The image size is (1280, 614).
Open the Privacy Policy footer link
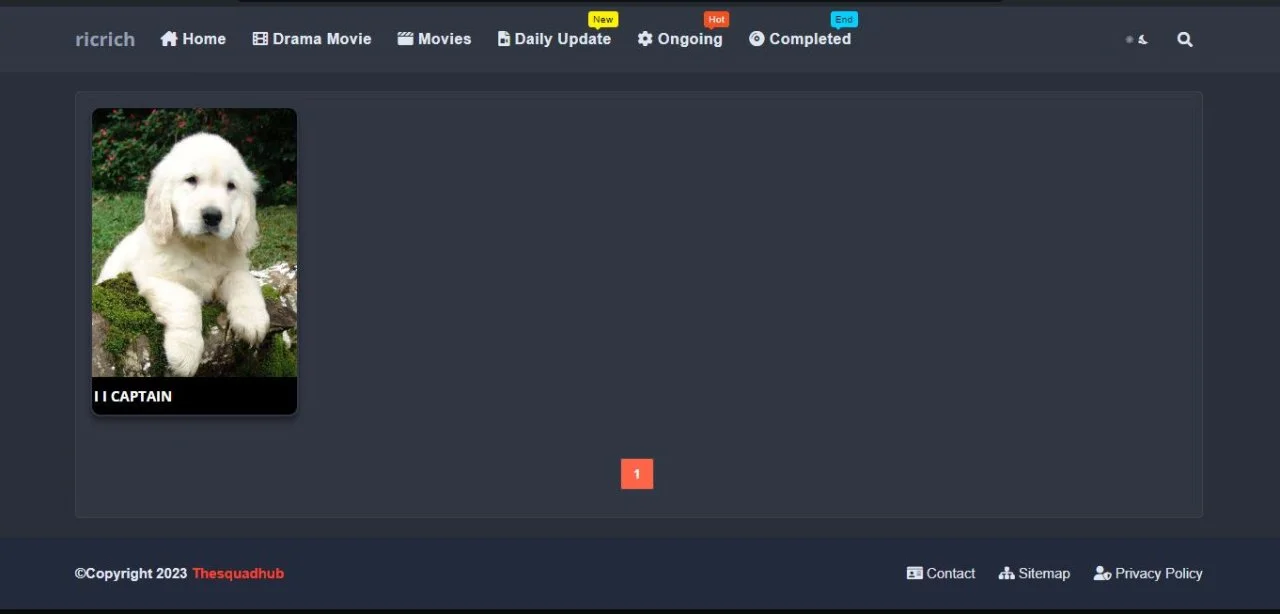[x=1159, y=573]
